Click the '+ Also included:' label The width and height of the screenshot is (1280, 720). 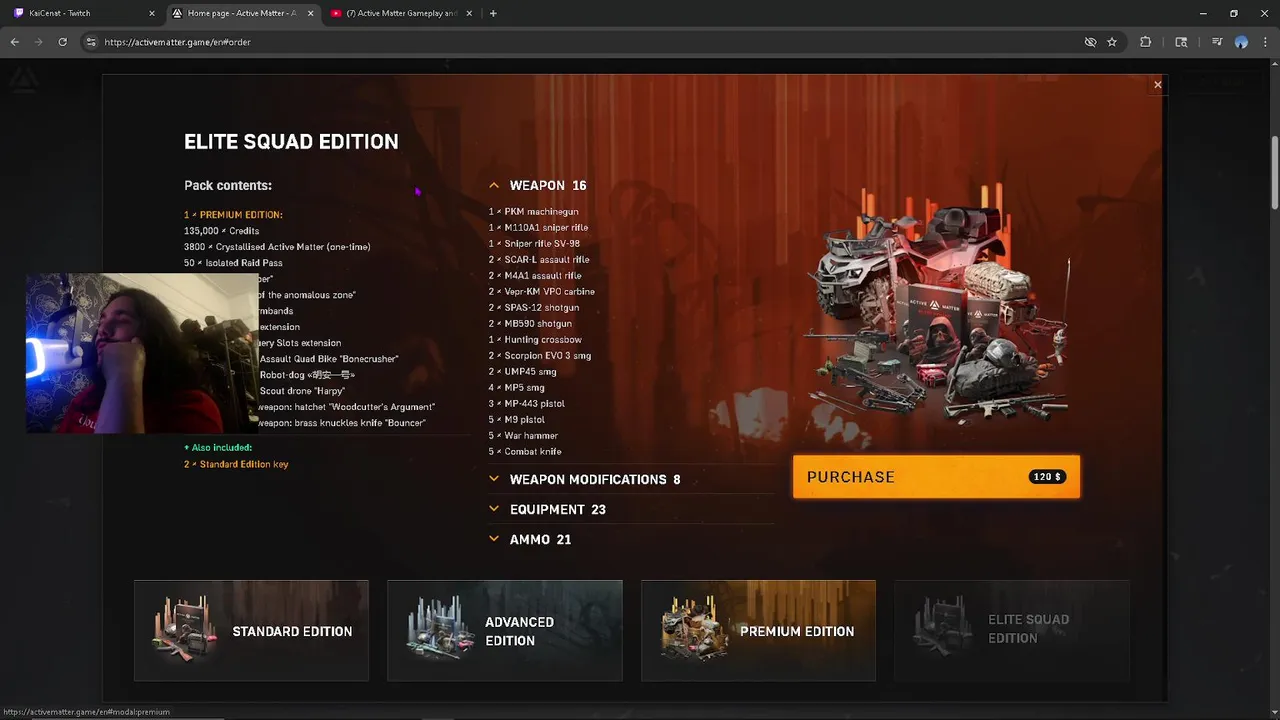pyautogui.click(x=218, y=448)
